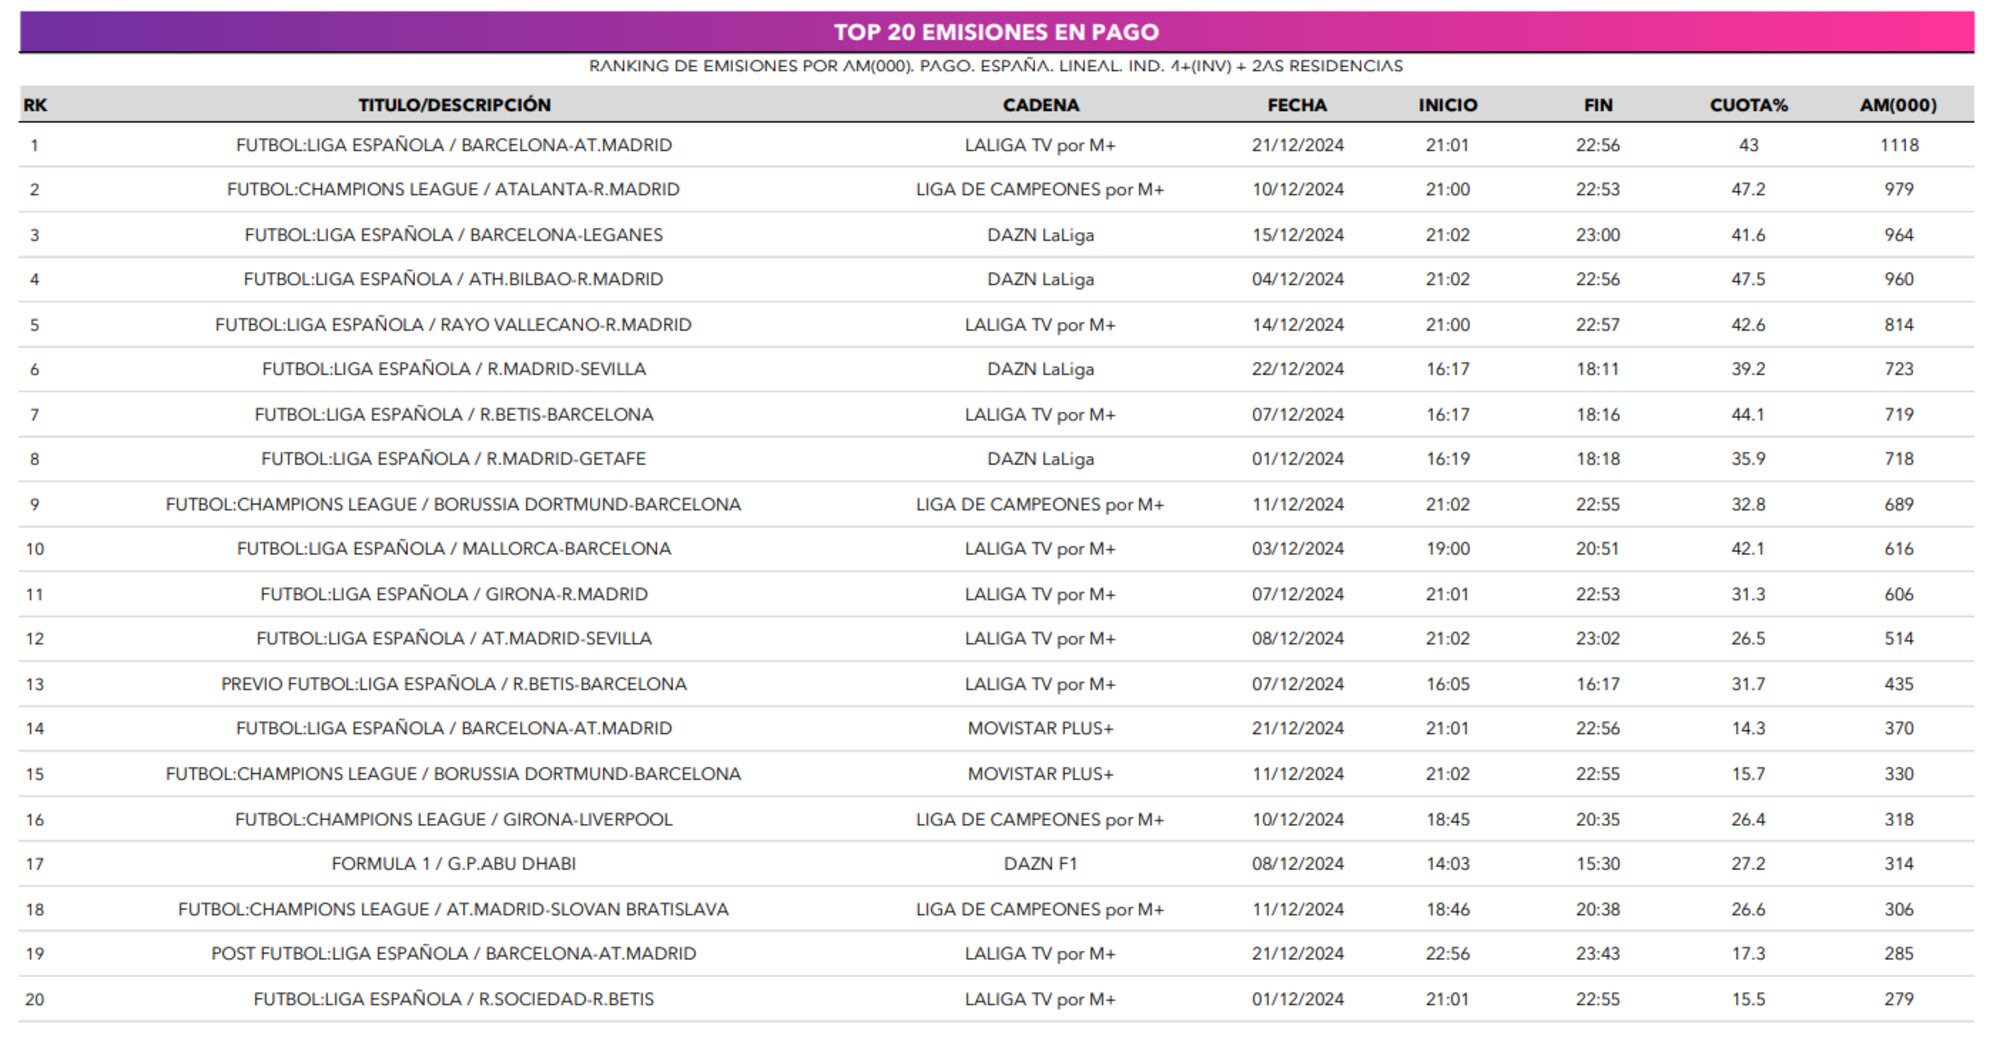Screen dimensions: 2000x1058
Task: Select the FECHA column header
Action: pos(1297,105)
